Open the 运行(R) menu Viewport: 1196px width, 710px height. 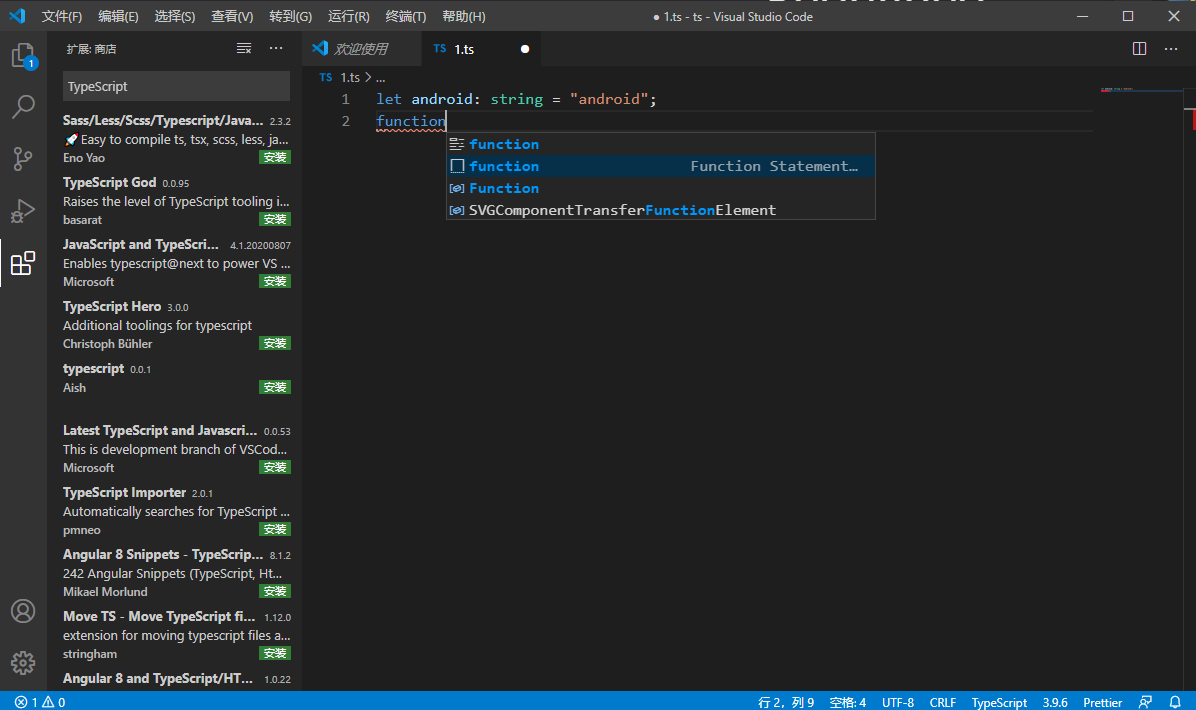click(x=349, y=16)
